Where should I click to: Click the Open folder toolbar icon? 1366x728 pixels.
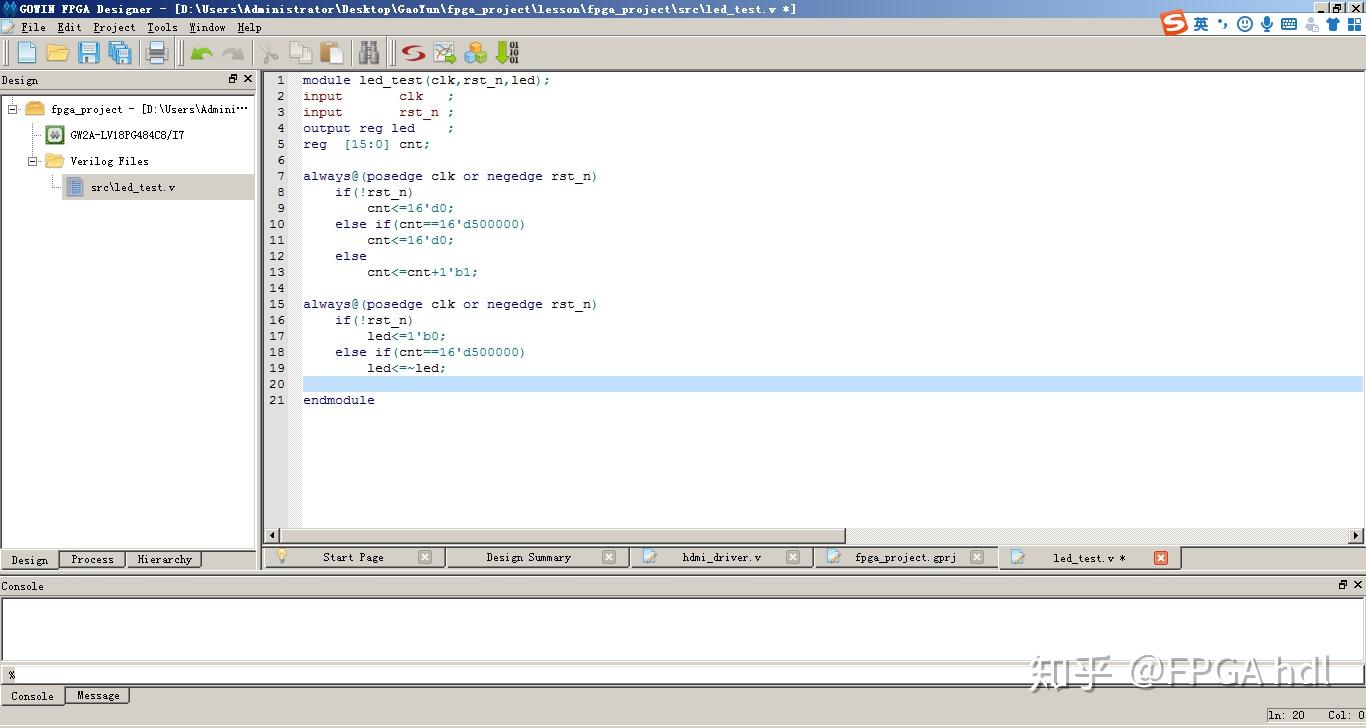coord(58,53)
